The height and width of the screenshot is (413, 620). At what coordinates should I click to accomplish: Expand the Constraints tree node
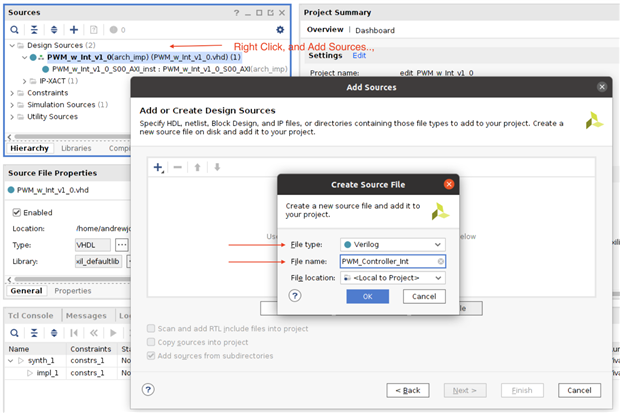12,93
